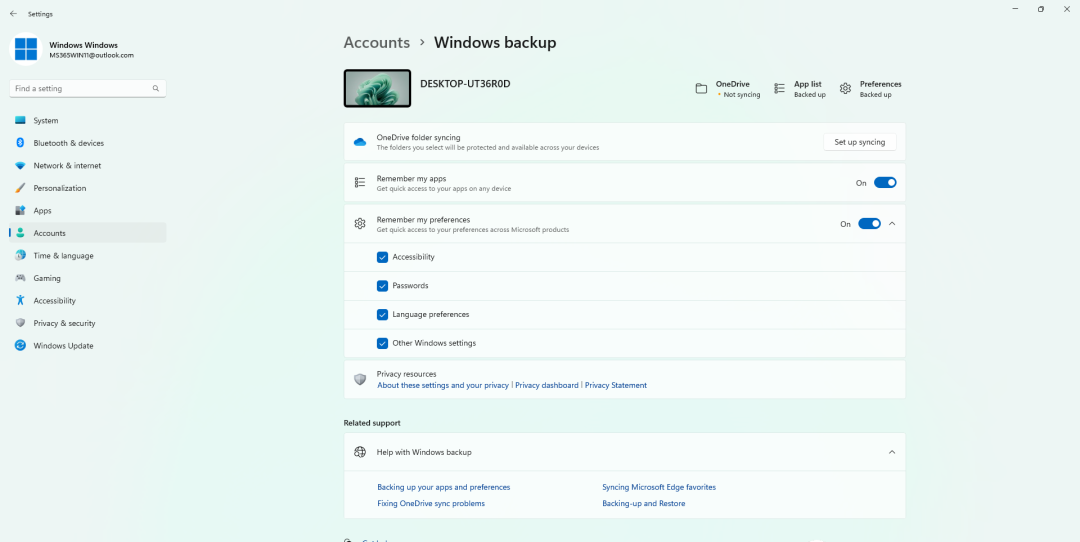The image size is (1080, 542).
Task: Click the System monitor icon in sidebar
Action: coord(20,121)
